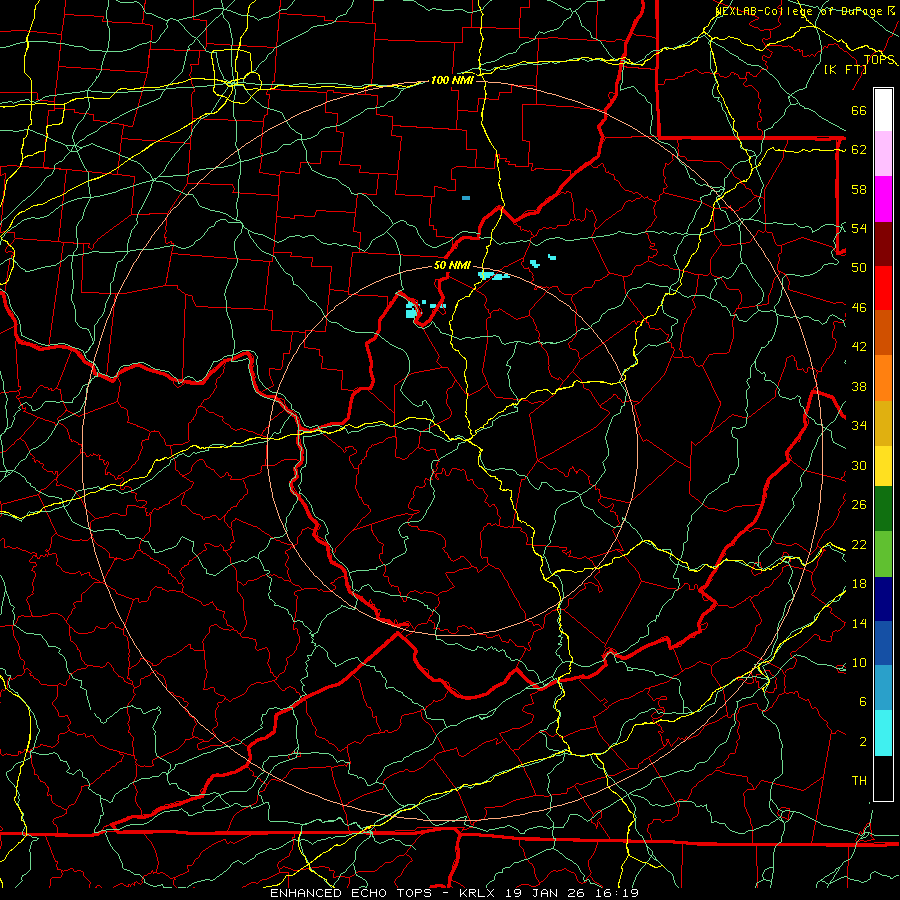Click legend value 54
This screenshot has height=900, width=900.
point(859,228)
